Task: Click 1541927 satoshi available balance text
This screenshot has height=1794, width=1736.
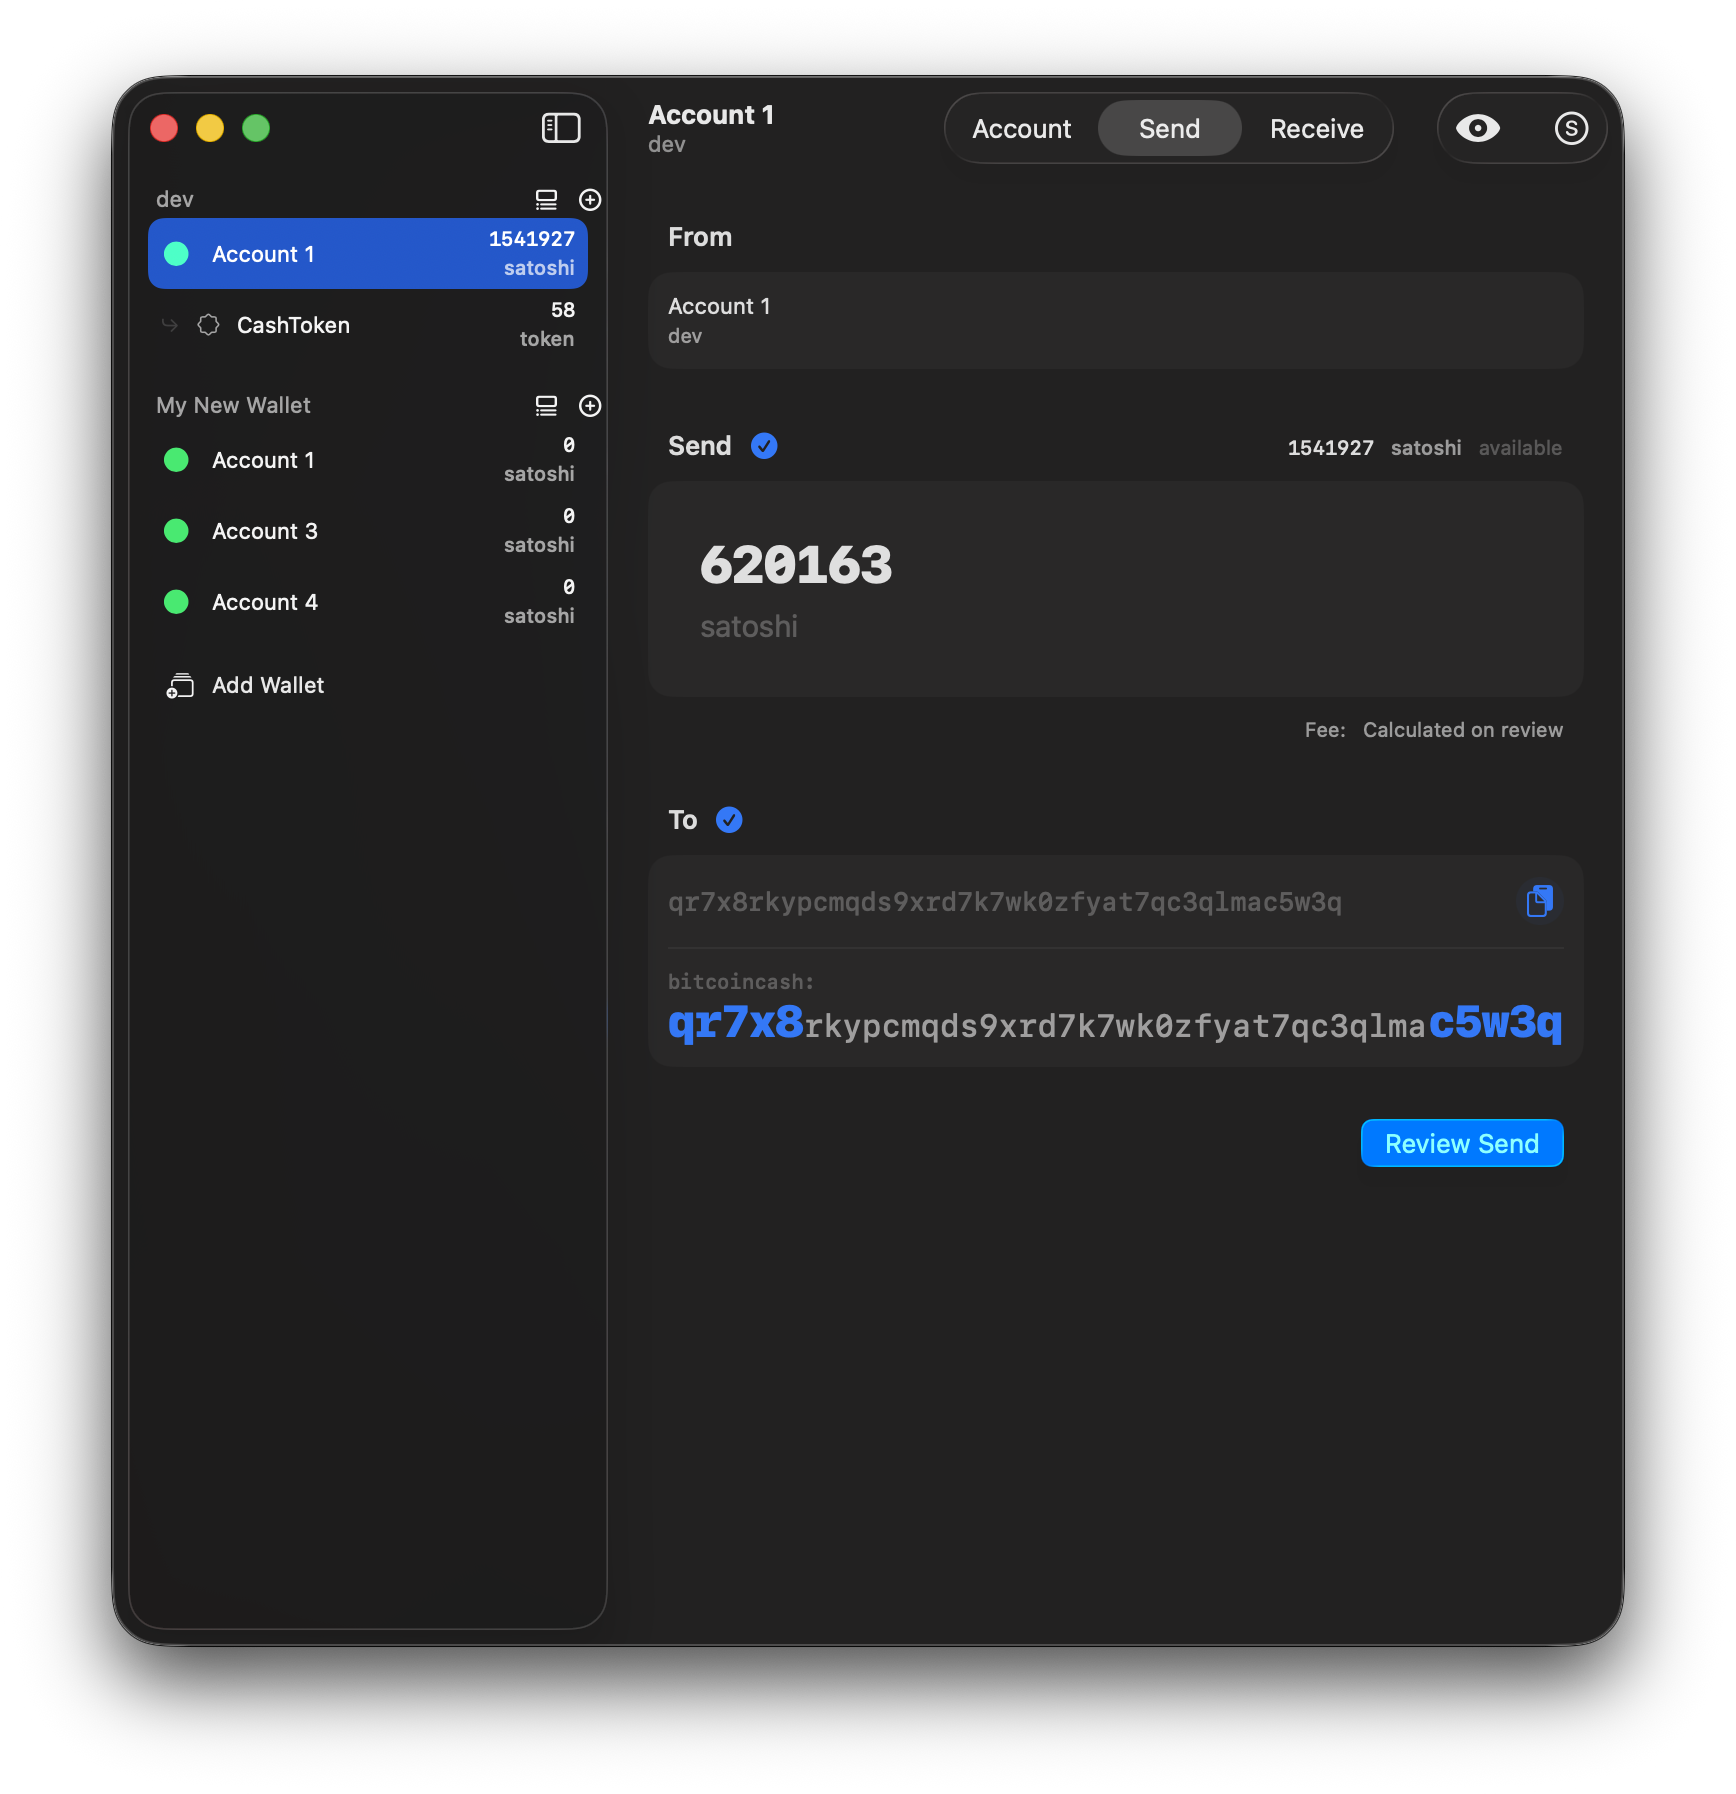Action: (1424, 448)
